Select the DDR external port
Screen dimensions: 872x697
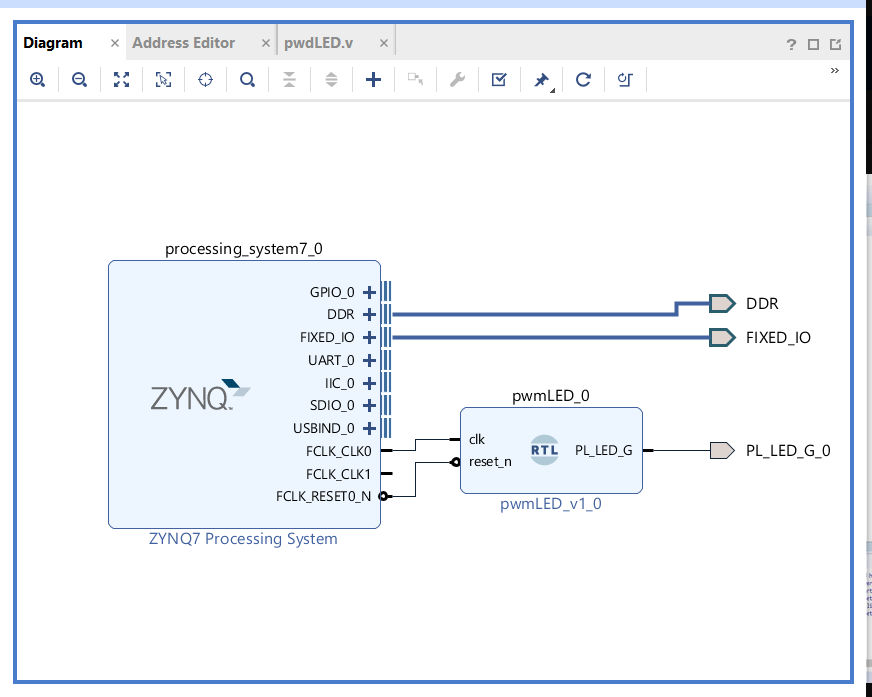[722, 304]
